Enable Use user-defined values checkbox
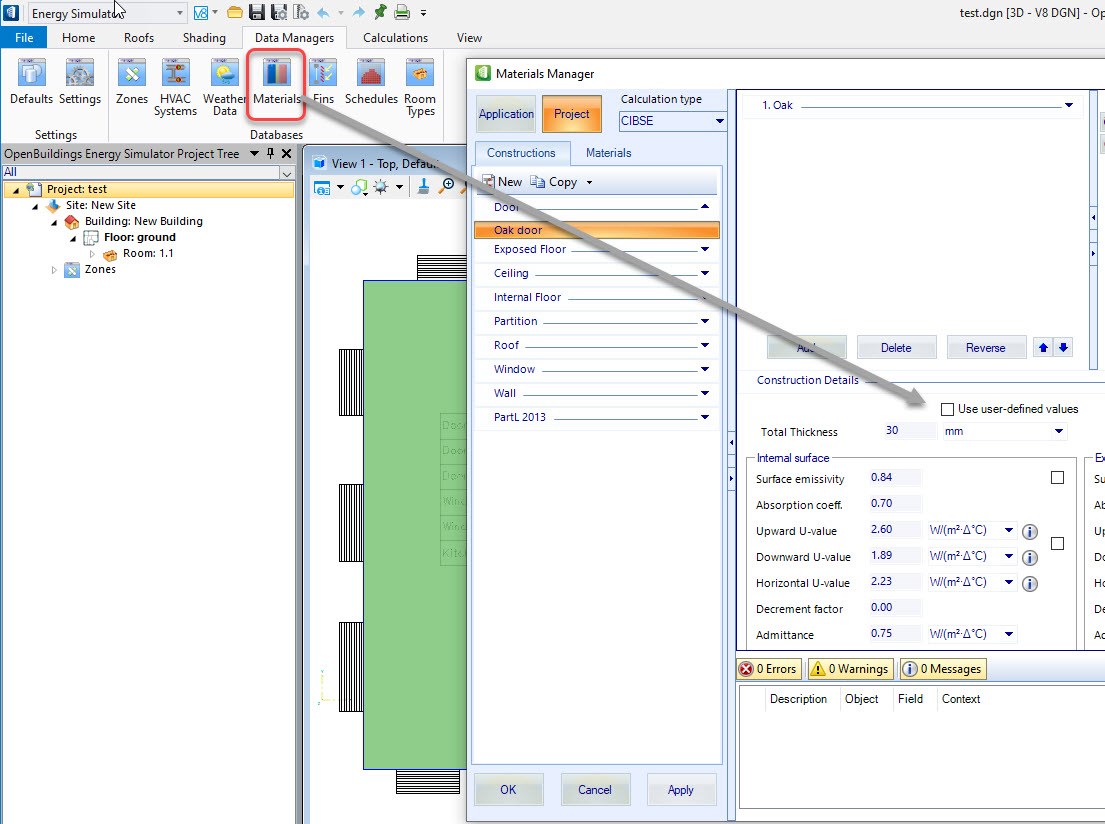The image size is (1105, 824). coord(947,409)
